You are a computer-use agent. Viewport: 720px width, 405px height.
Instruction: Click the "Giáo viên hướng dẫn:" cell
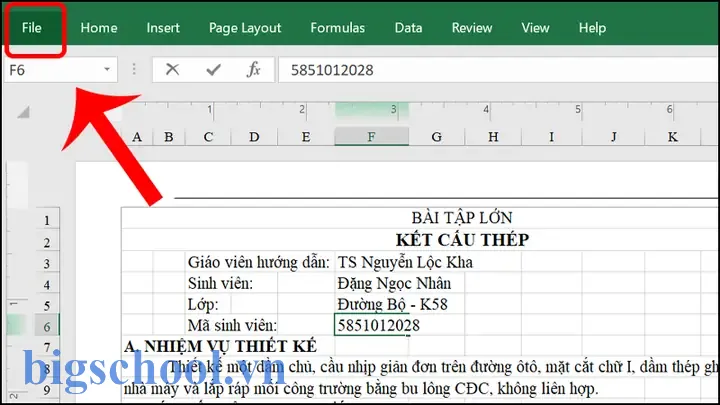tap(259, 262)
